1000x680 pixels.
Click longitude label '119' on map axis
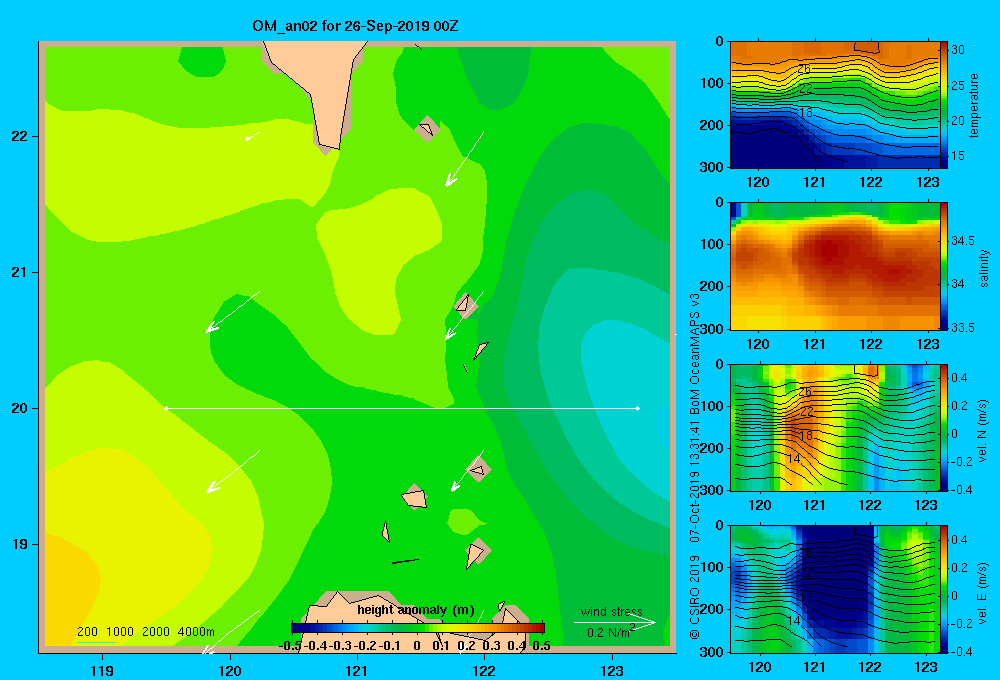click(x=102, y=671)
